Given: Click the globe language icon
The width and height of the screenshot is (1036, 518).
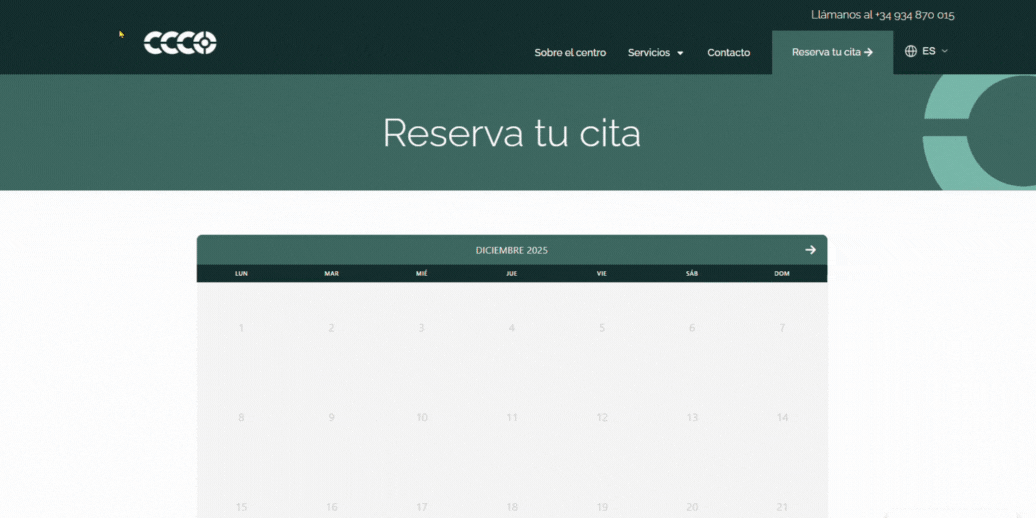Looking at the screenshot, I should point(910,51).
